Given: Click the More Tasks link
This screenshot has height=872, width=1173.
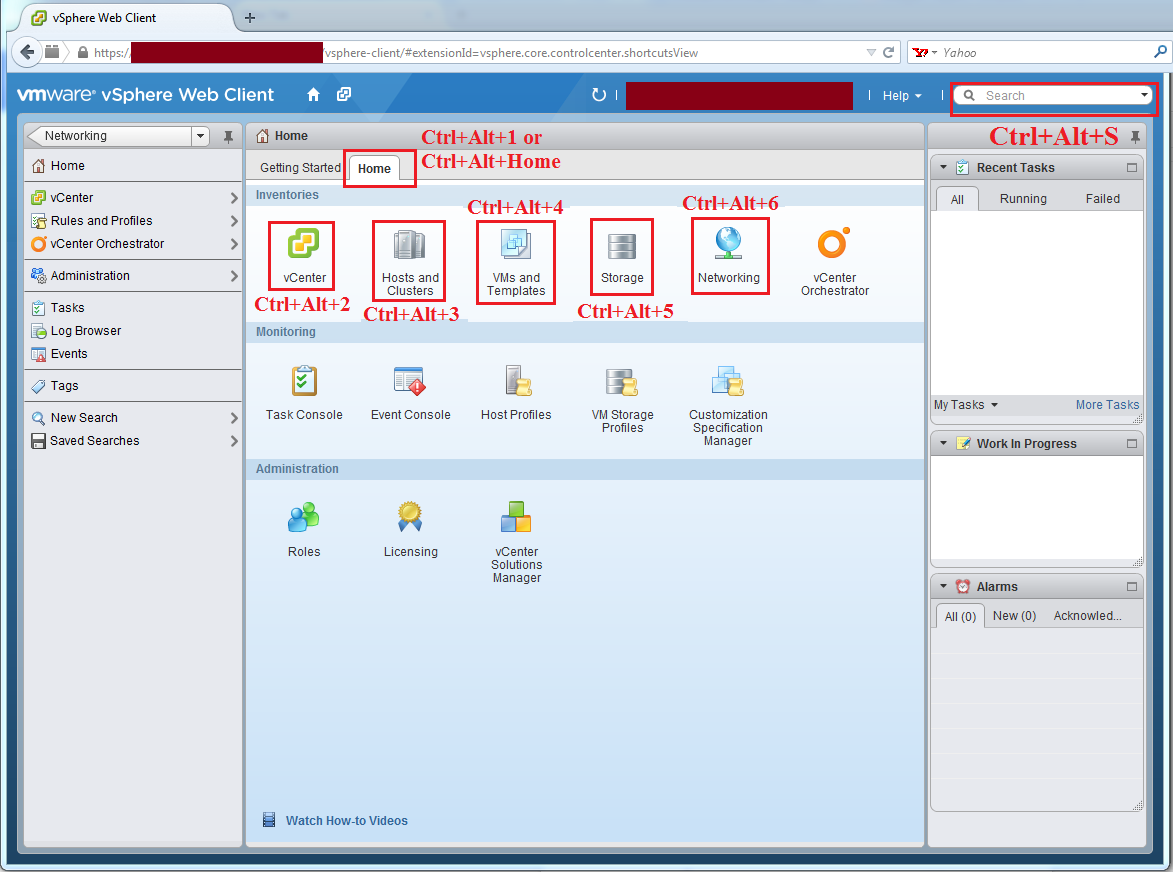Looking at the screenshot, I should [x=1107, y=405].
